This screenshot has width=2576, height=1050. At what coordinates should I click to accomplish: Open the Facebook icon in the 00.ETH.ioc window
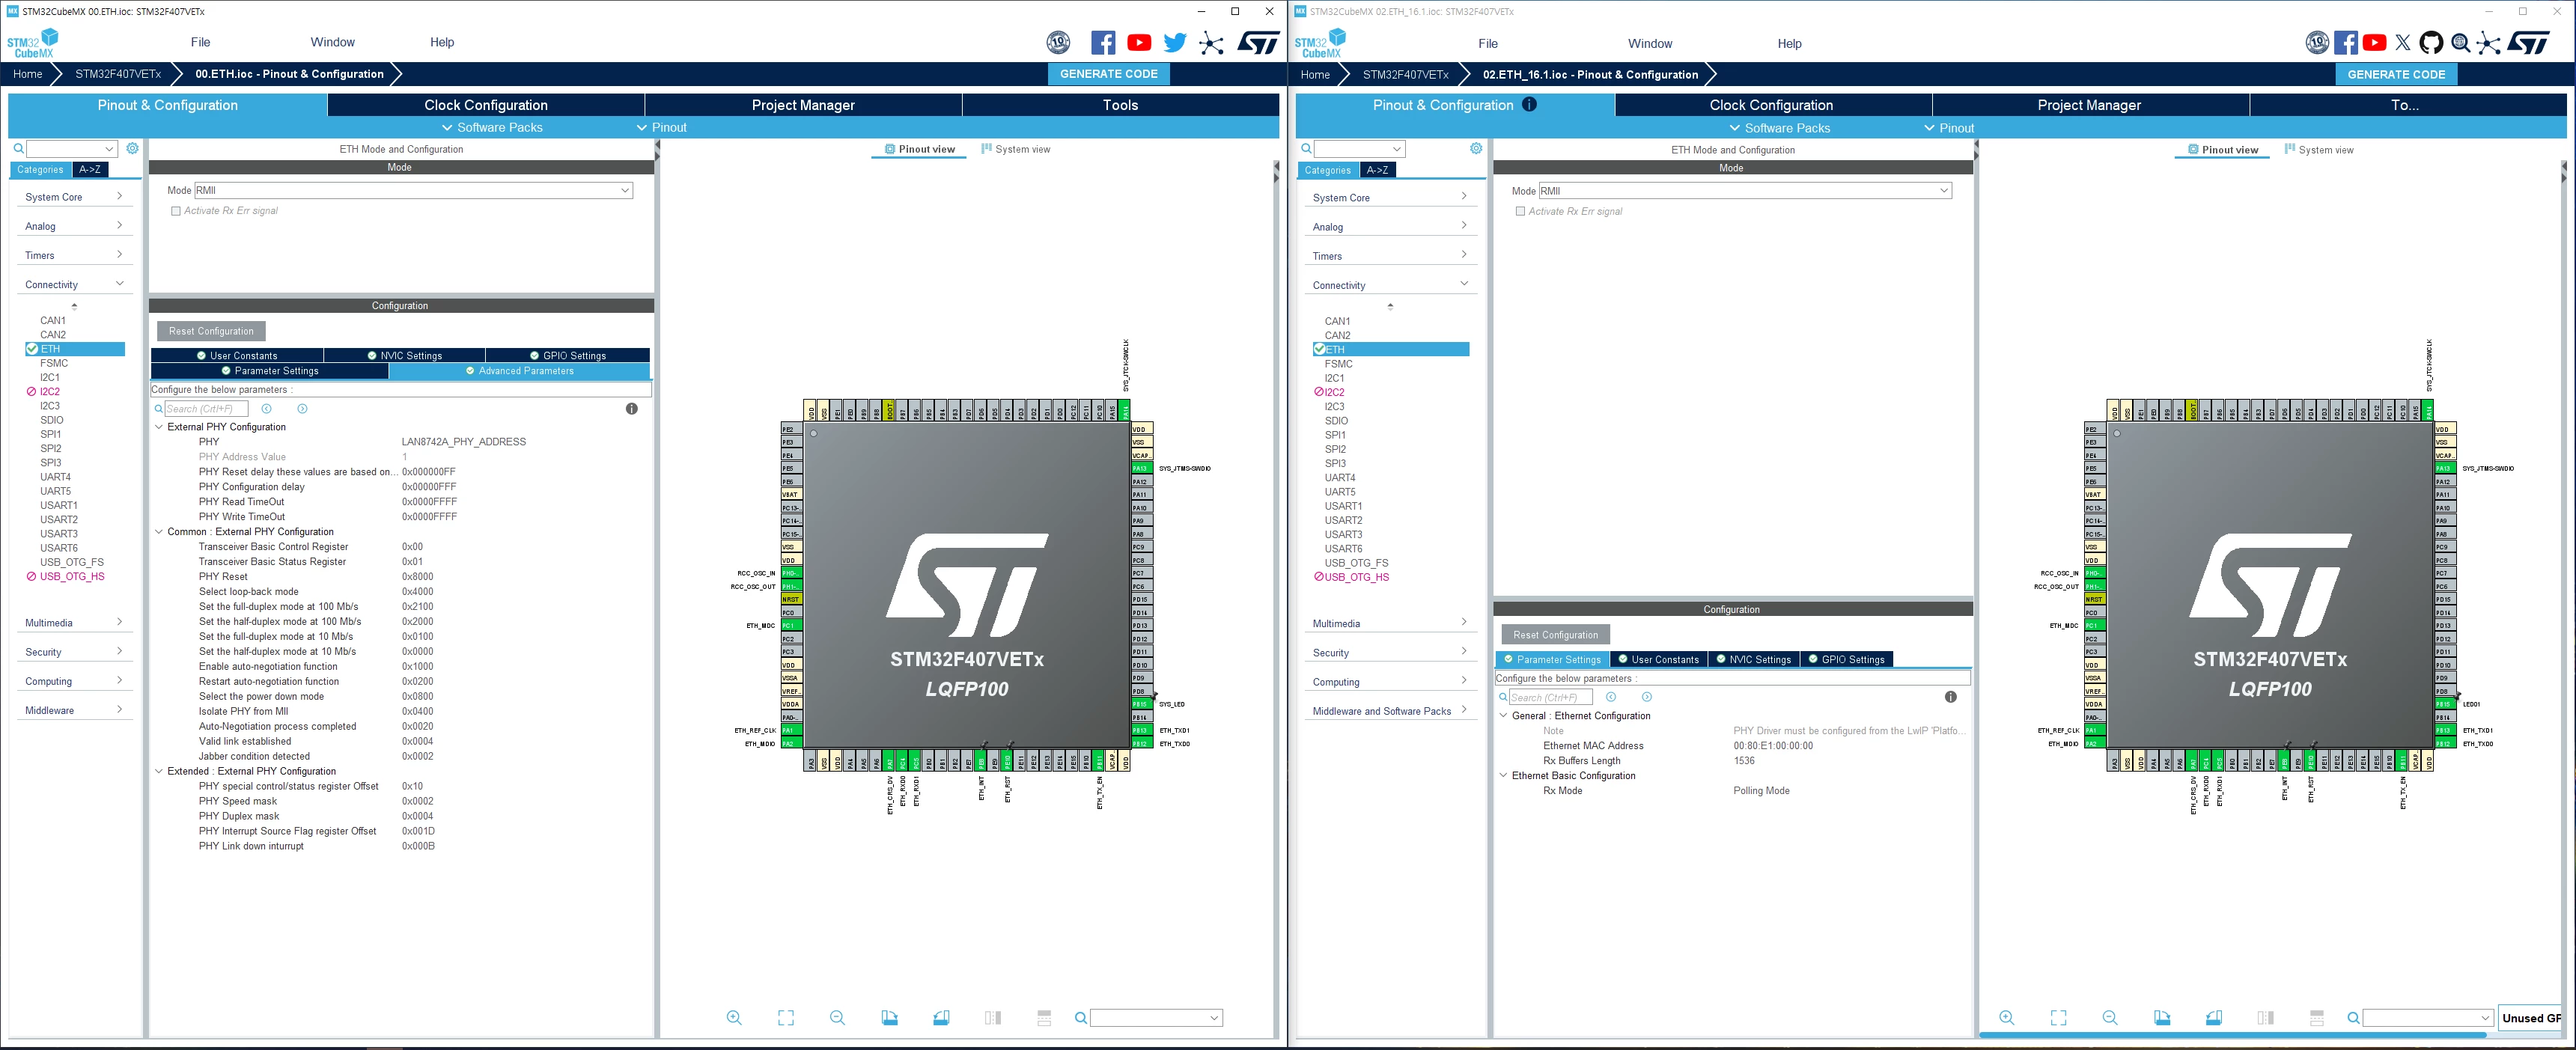(1103, 42)
